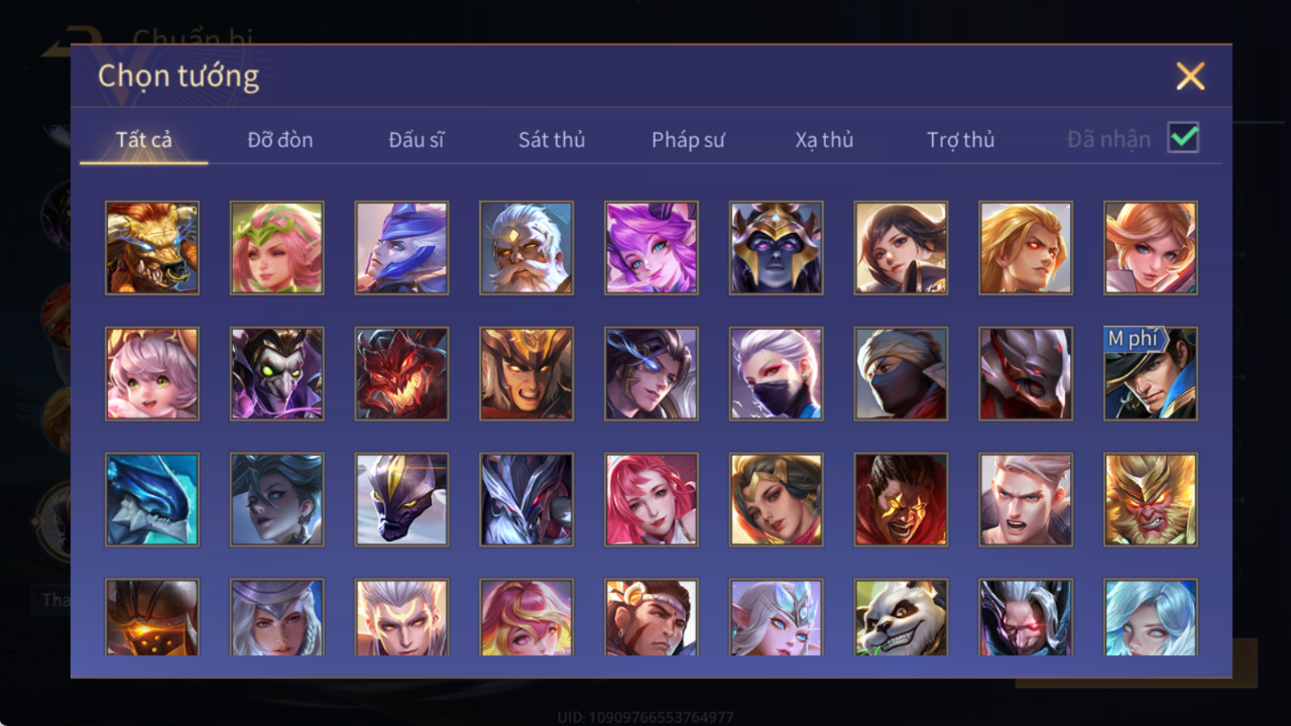Choose the pink-haired girl with green crown
Viewport: 1291px width, 726px height.
(277, 248)
